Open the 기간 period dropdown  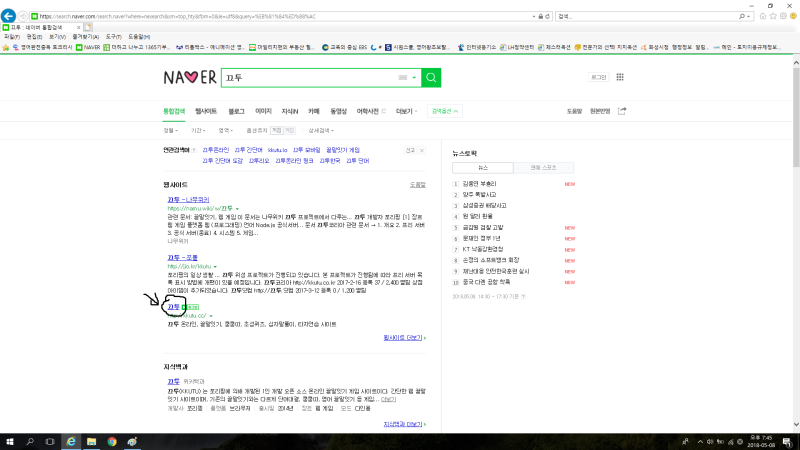point(198,131)
